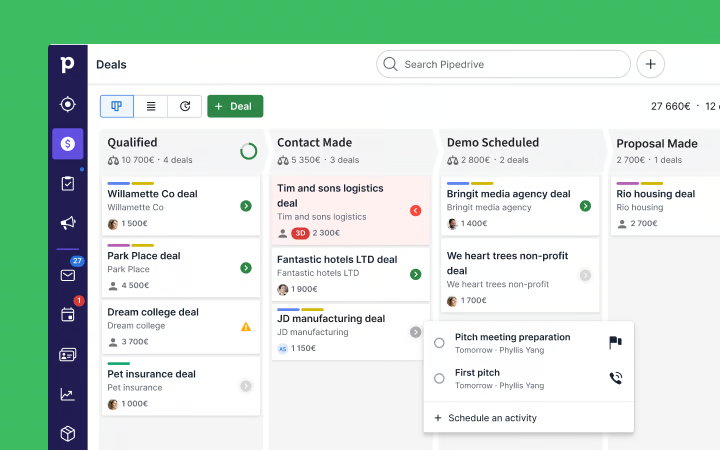The width and height of the screenshot is (720, 450).
Task: Click the 27 660€ pipeline total
Action: coord(670,107)
